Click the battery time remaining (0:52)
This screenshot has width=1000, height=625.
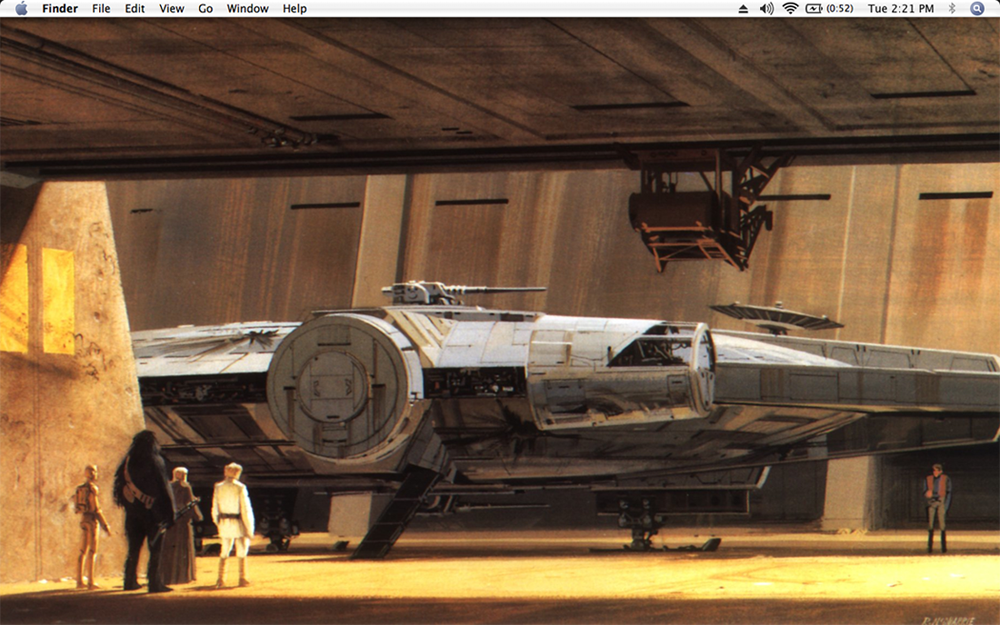[839, 8]
